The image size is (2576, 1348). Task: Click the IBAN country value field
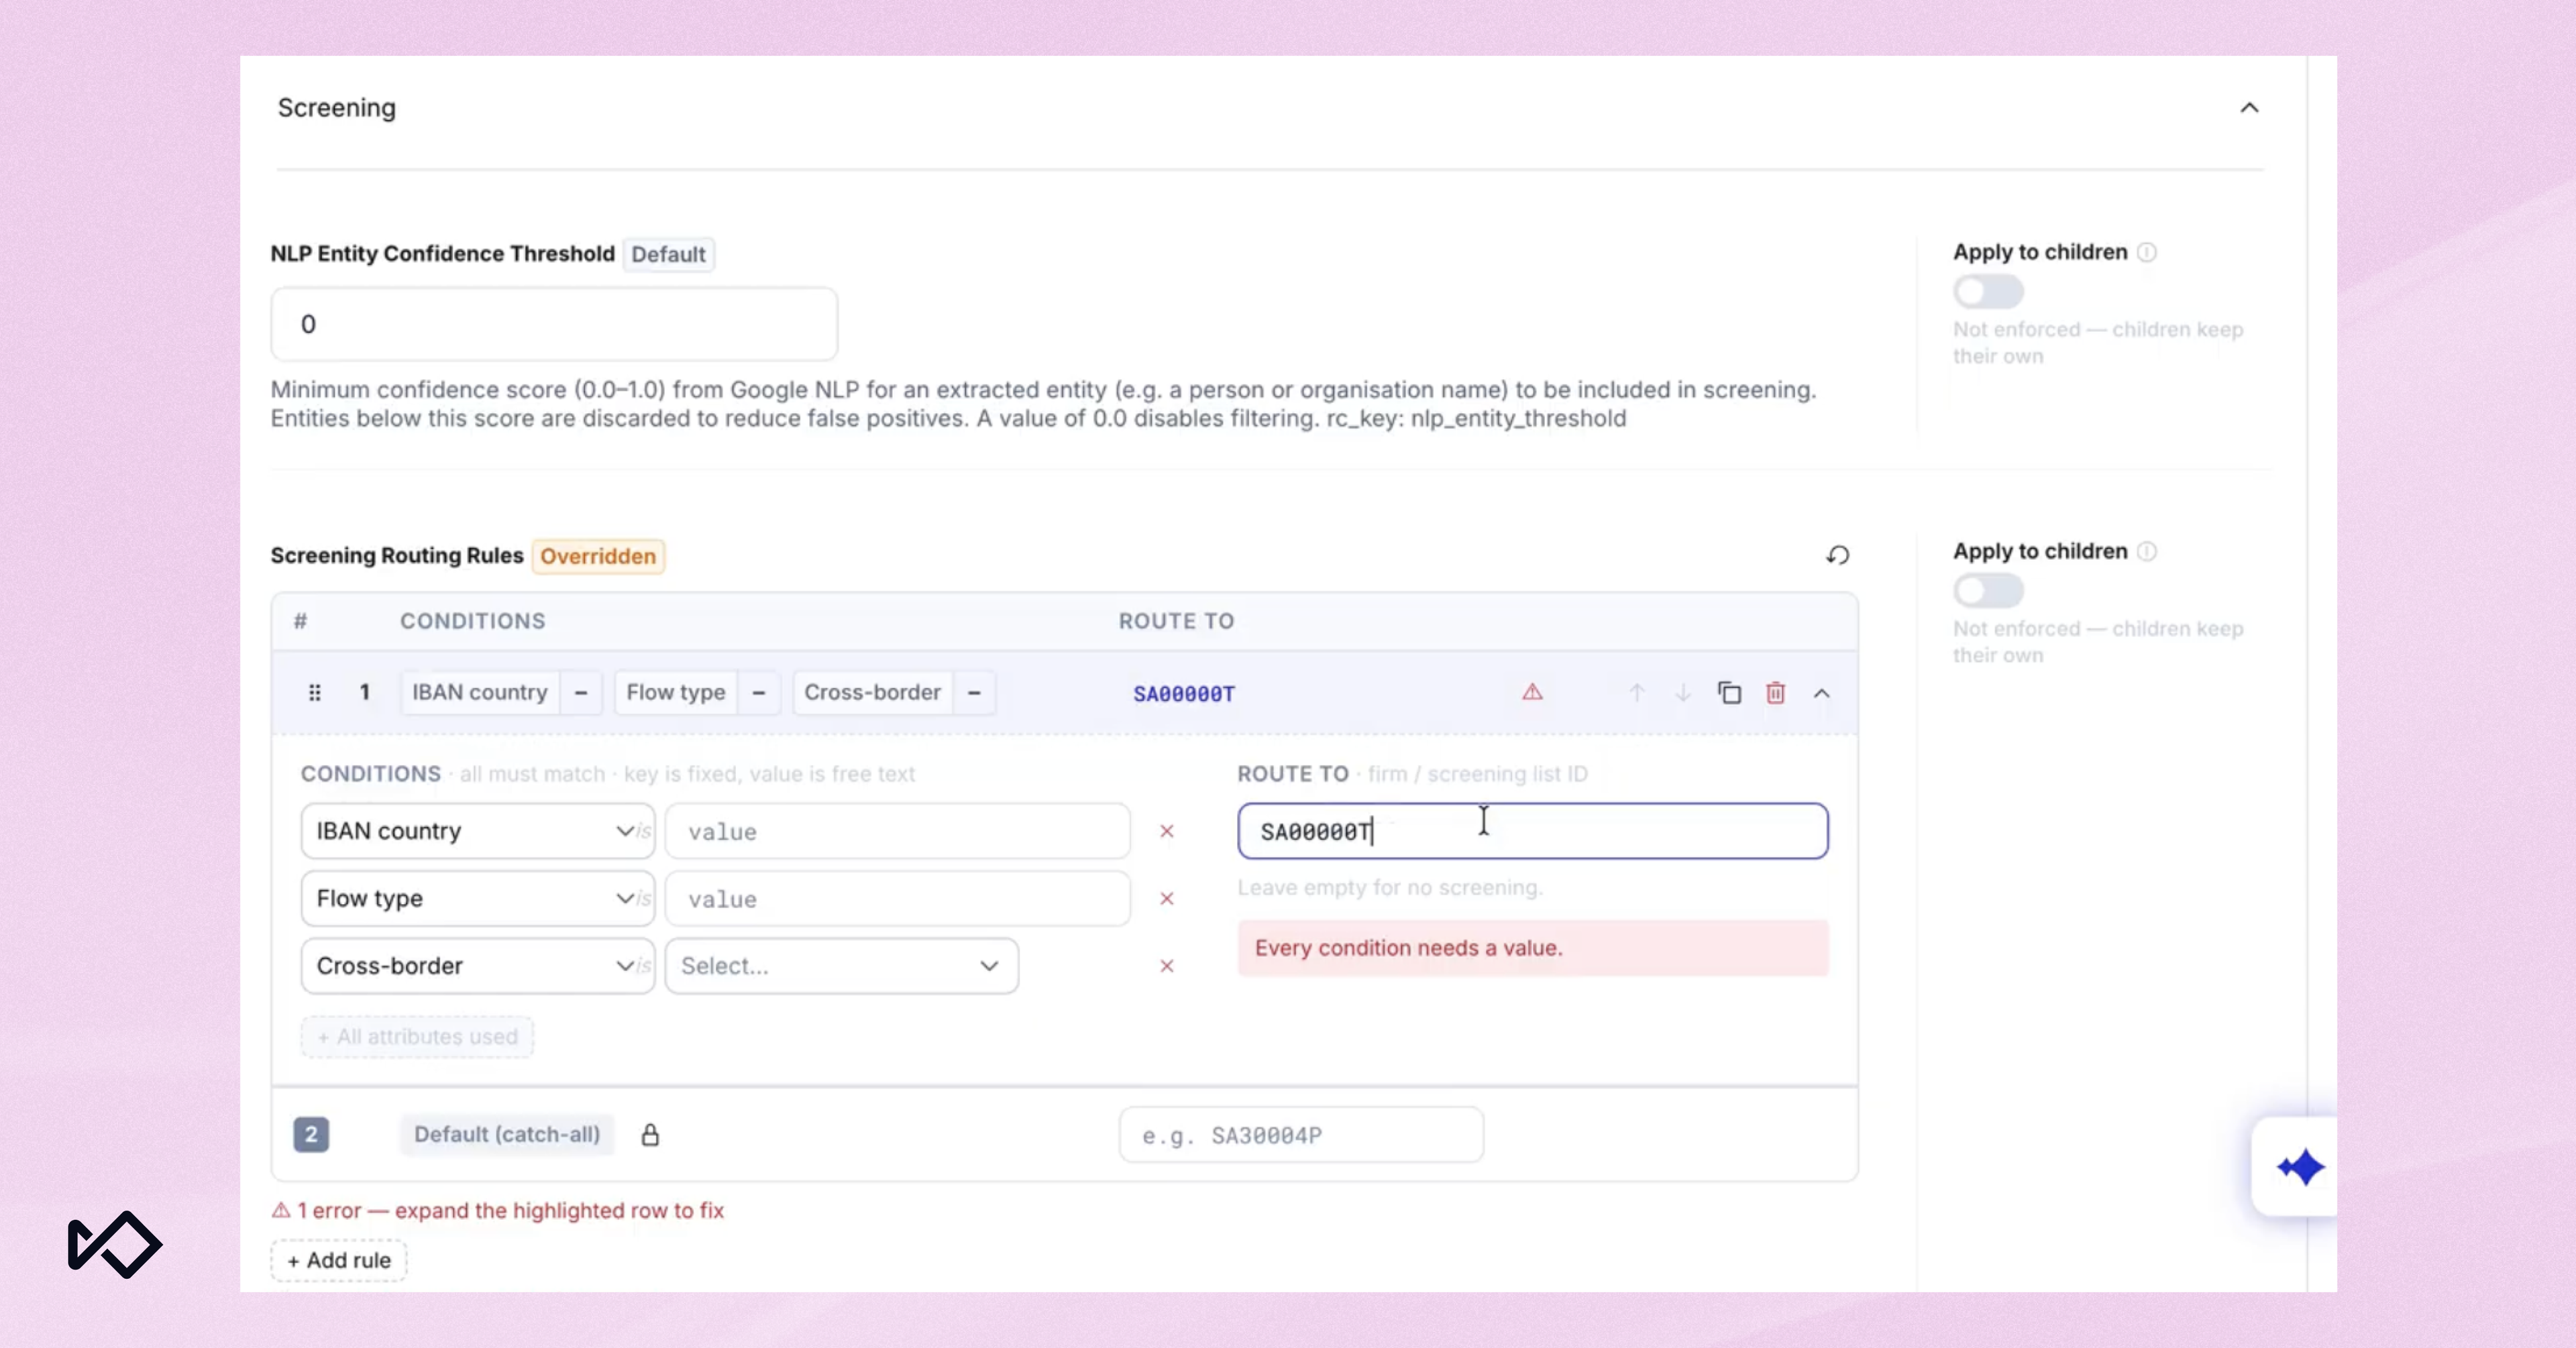pos(898,831)
